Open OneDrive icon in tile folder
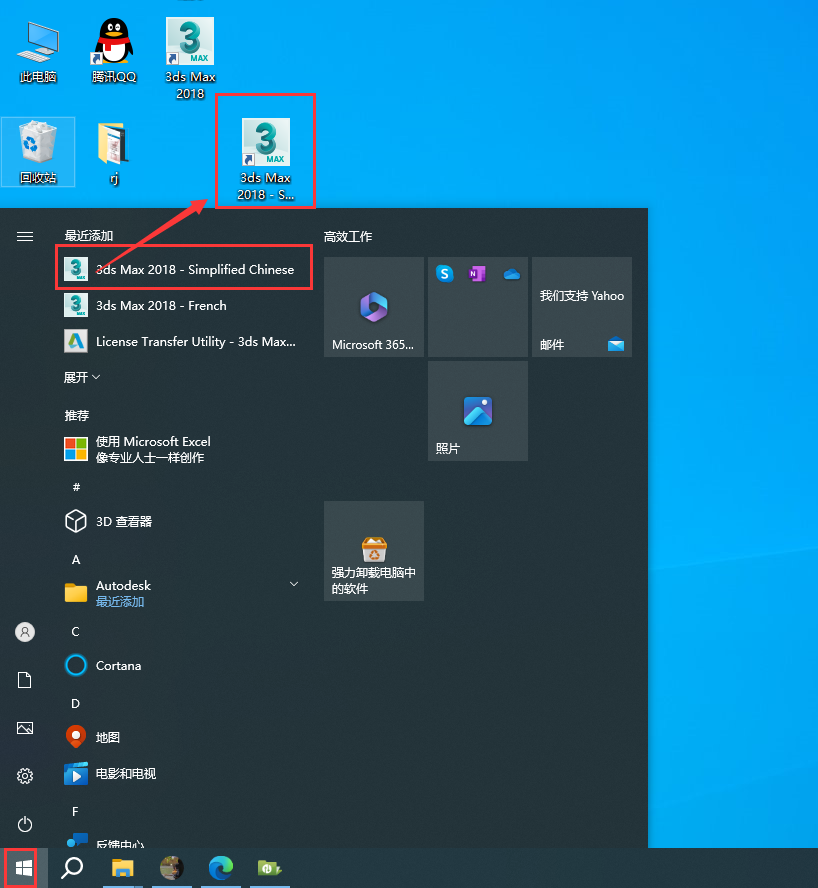The image size is (818, 888). (x=512, y=274)
